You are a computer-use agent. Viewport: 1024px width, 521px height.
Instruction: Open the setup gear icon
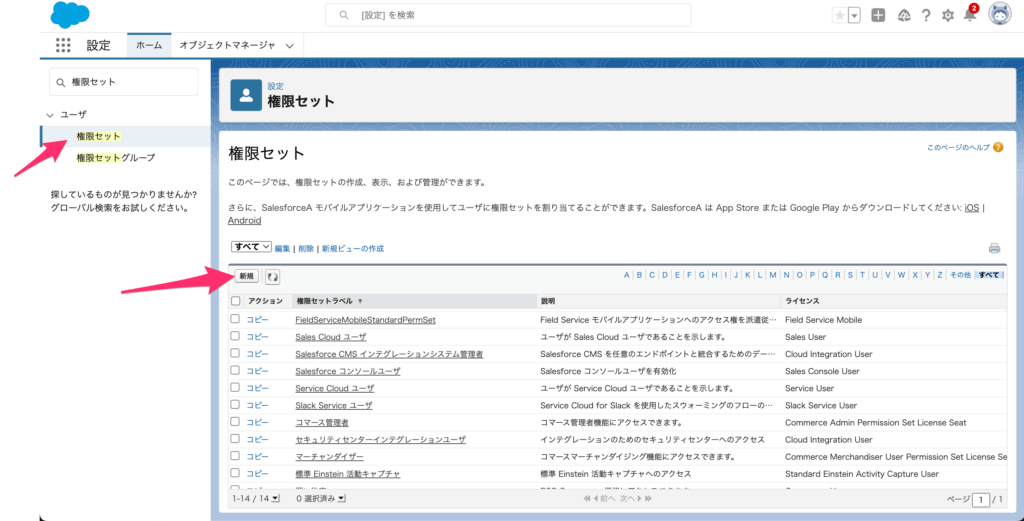948,16
